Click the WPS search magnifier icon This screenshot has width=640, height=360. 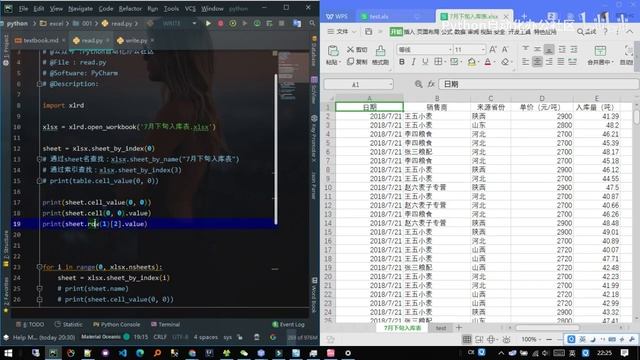tap(580, 31)
